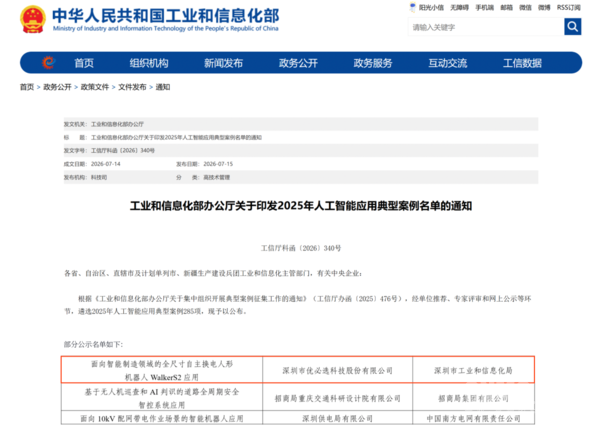Click the cell 招商局集团有限公司

coord(473,398)
